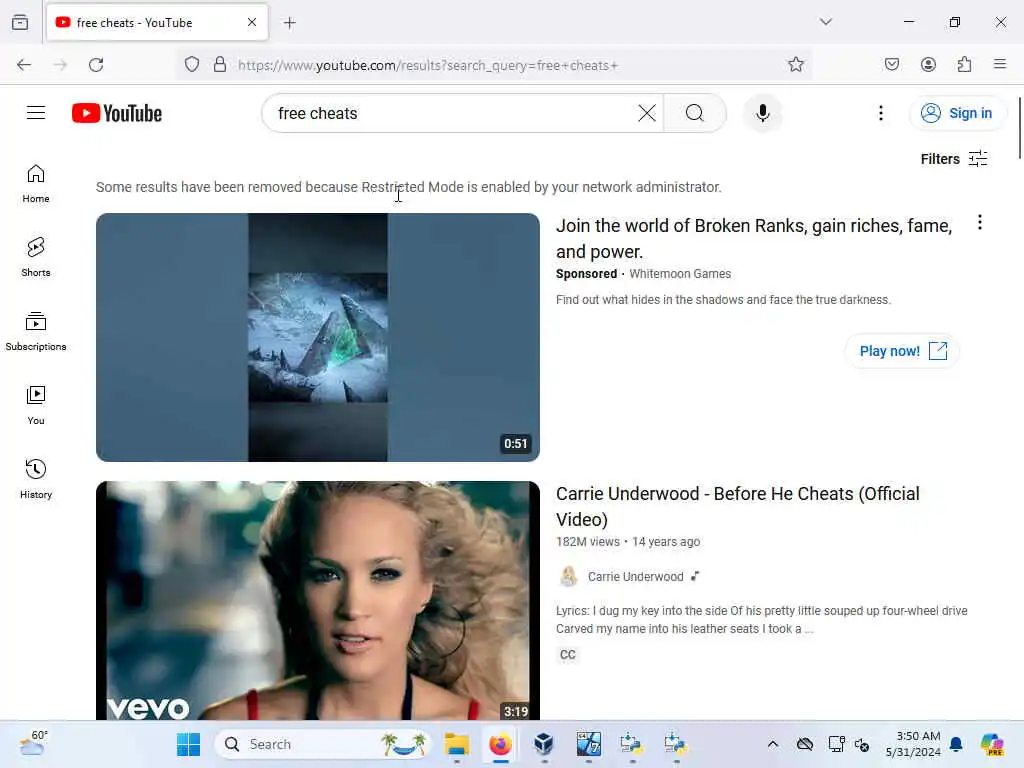Open the tracking protection shield icon
Image resolution: width=1024 pixels, height=768 pixels.
[x=191, y=65]
